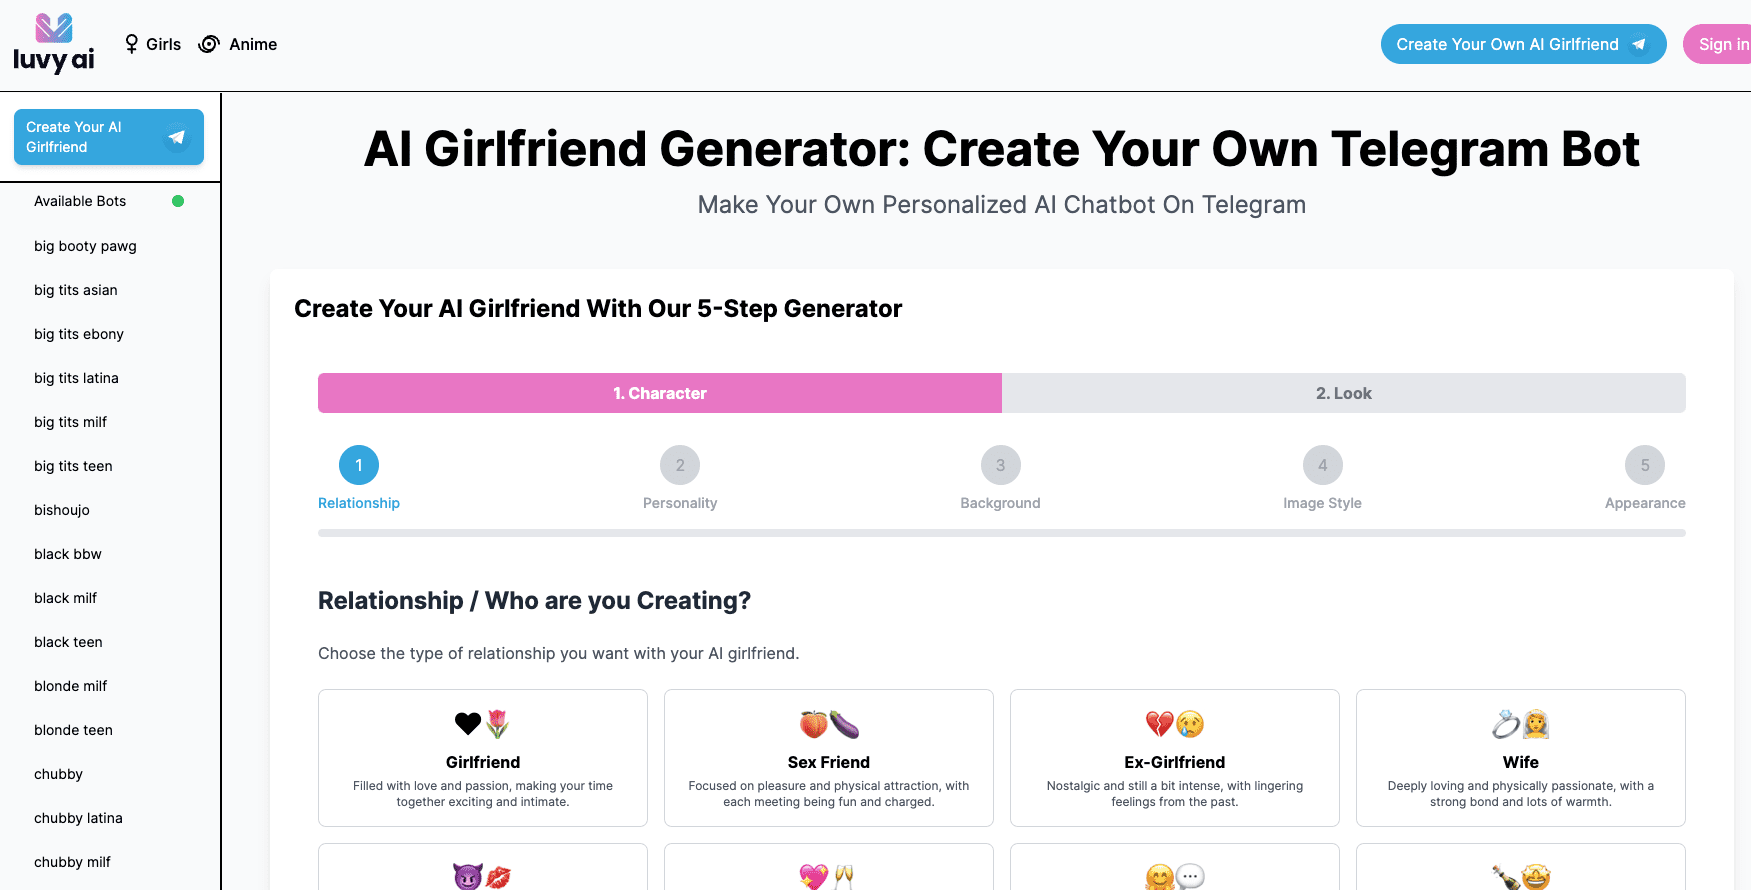The width and height of the screenshot is (1751, 890).
Task: Click the luvy ai logo
Action: pos(52,43)
